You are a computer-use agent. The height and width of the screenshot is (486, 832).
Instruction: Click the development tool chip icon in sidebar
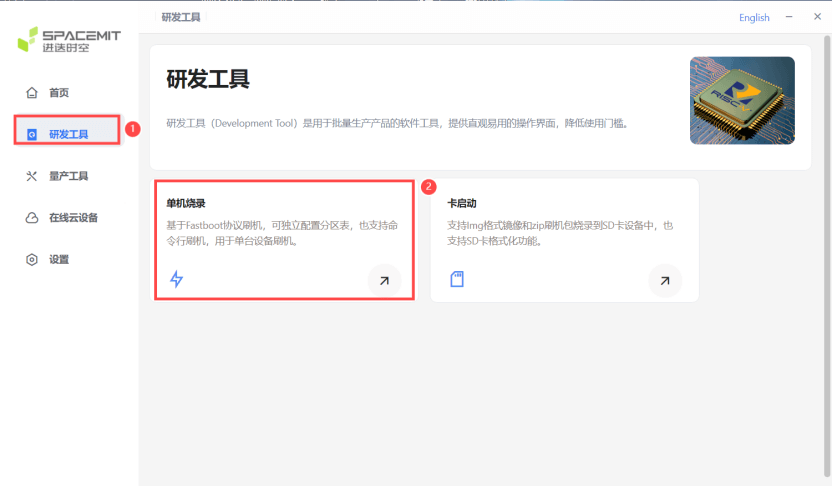pos(32,134)
